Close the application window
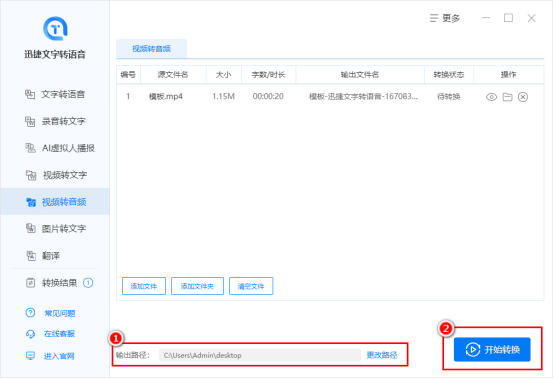554x379 pixels. (x=531, y=18)
